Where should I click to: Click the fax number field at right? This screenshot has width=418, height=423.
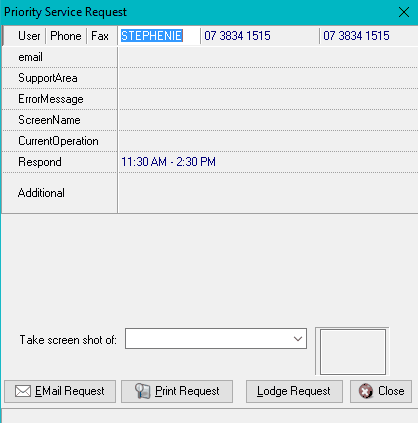(369, 36)
